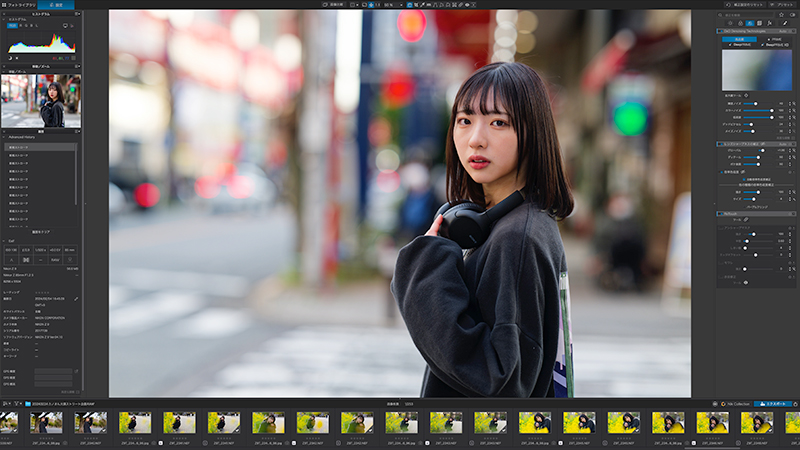Select the 設定 customize tab

pyautogui.click(x=56, y=5)
